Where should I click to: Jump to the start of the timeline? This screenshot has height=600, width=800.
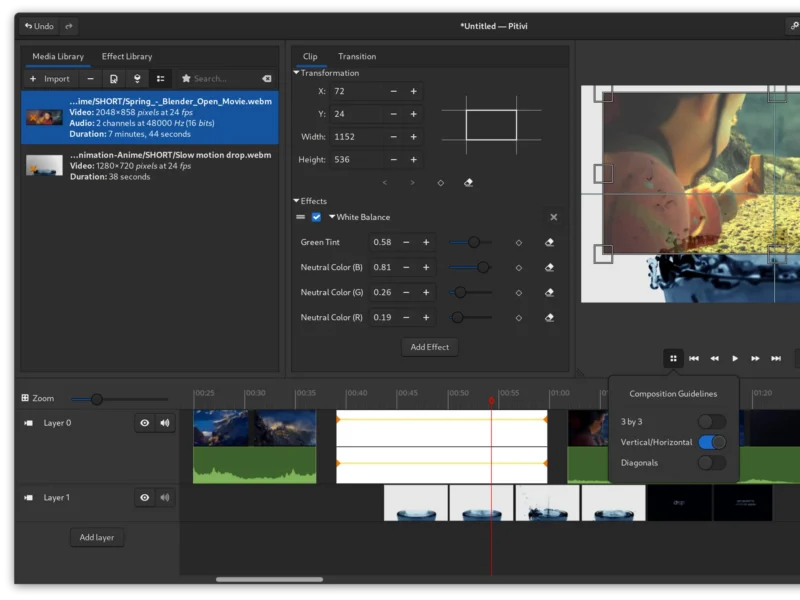pyautogui.click(x=694, y=358)
